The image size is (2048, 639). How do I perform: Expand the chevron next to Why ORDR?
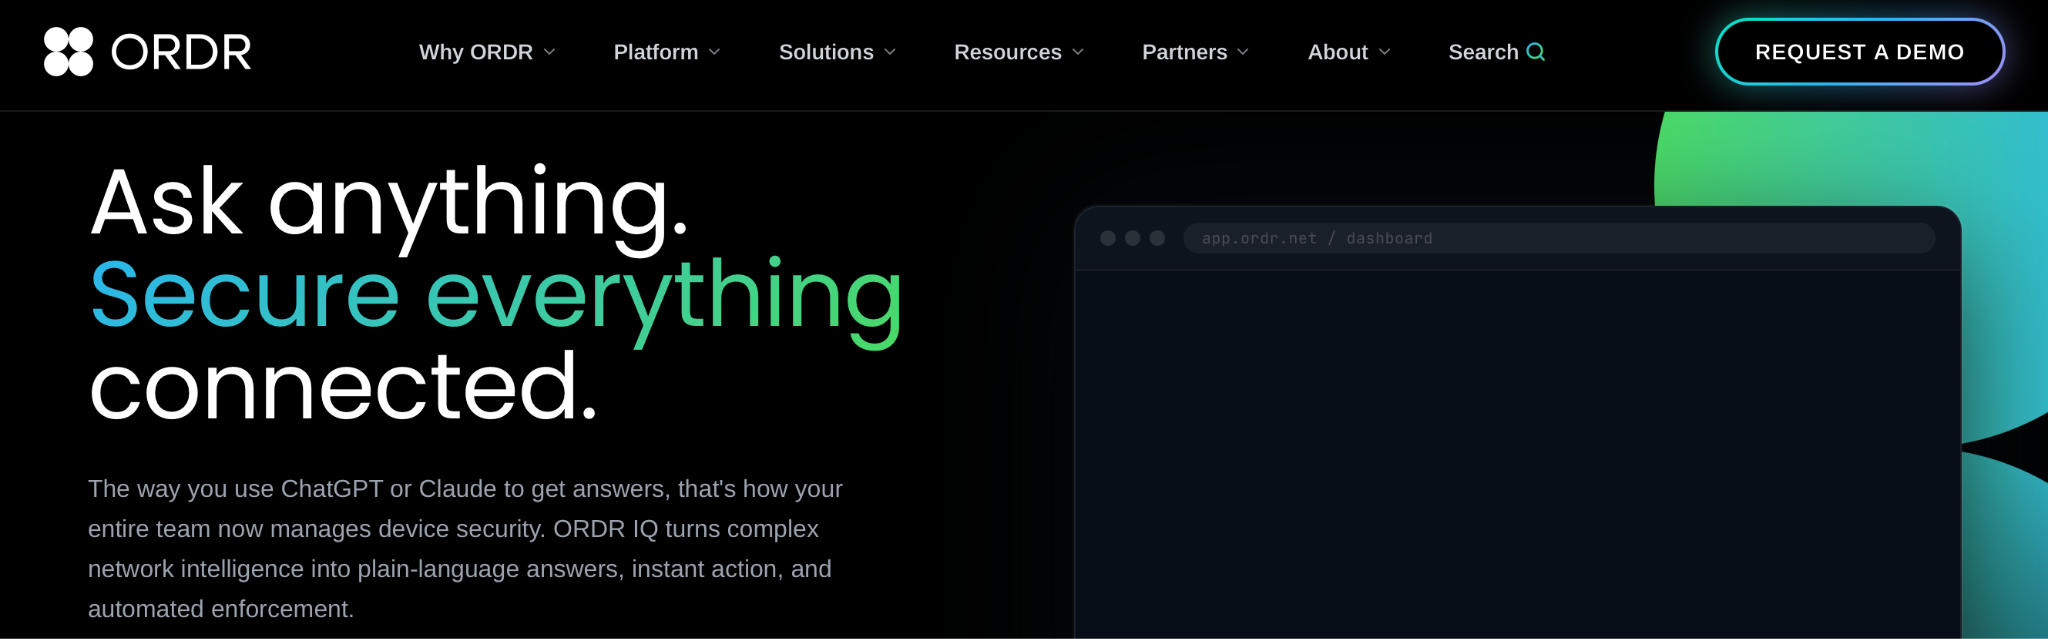click(549, 52)
